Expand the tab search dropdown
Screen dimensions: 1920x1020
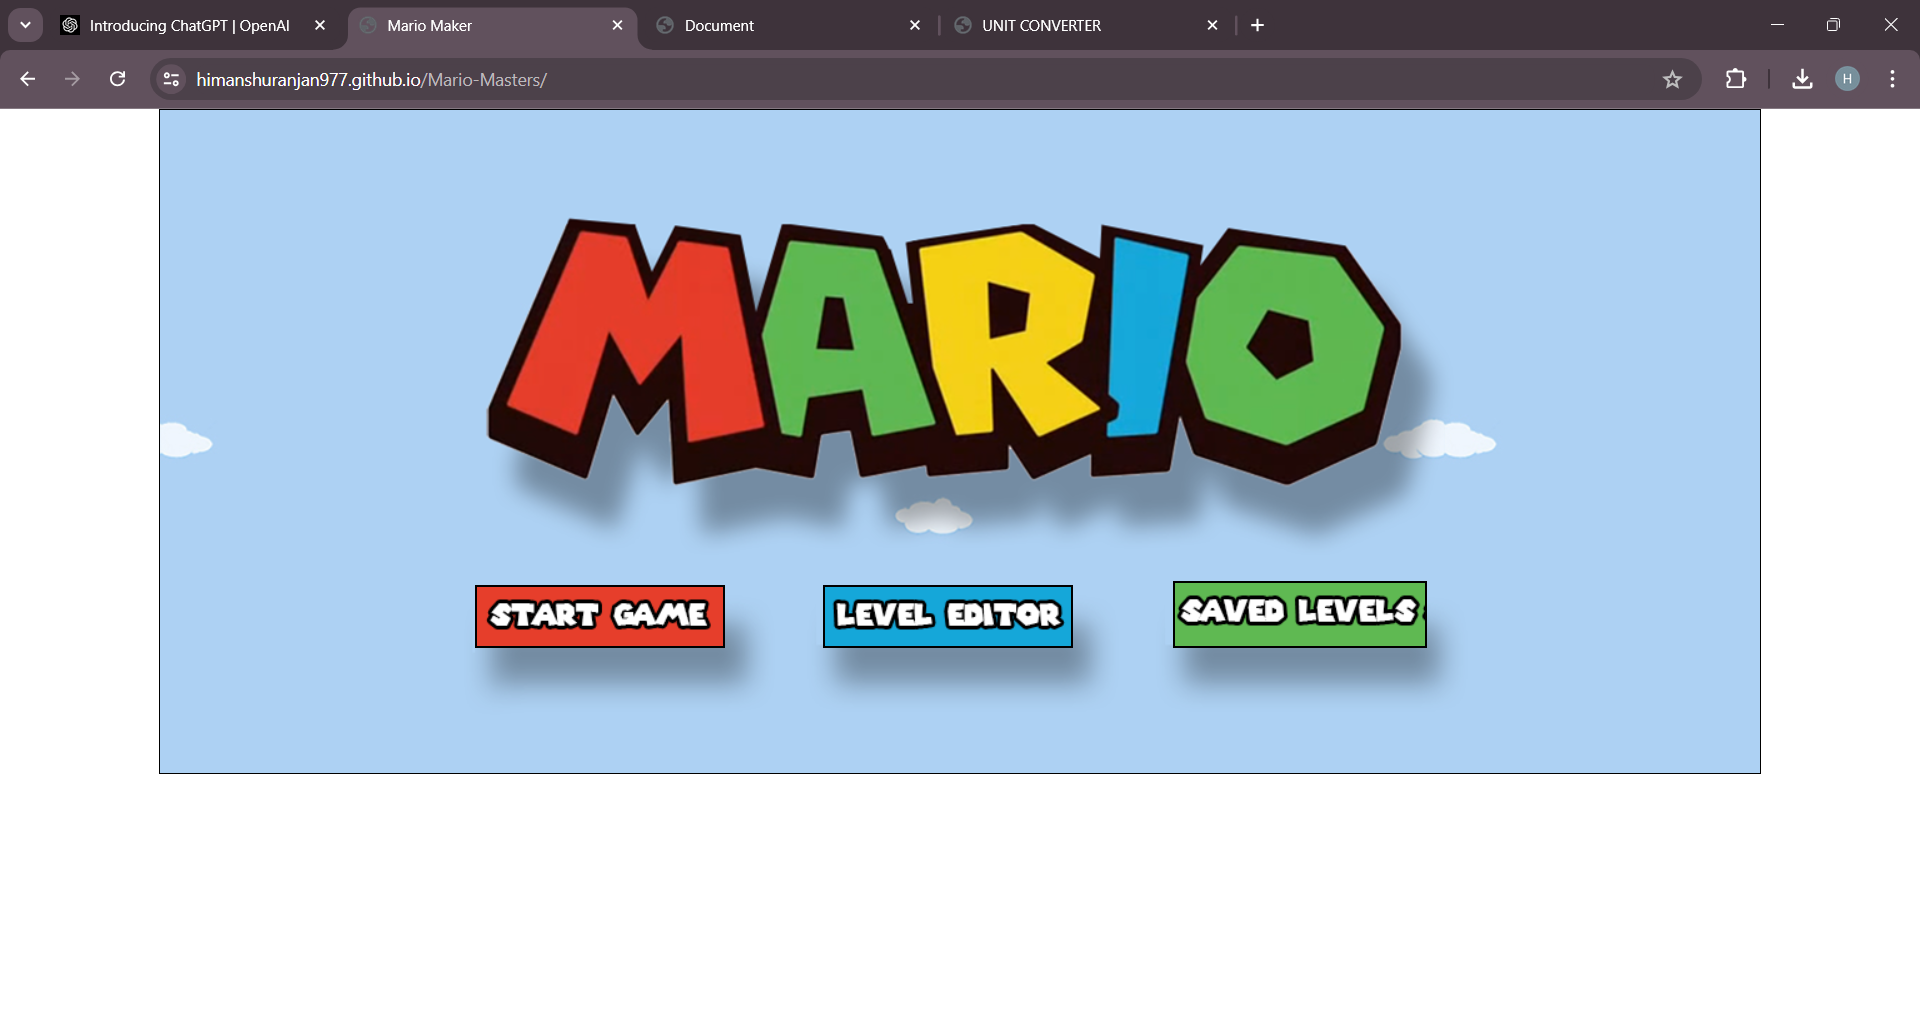coord(25,25)
